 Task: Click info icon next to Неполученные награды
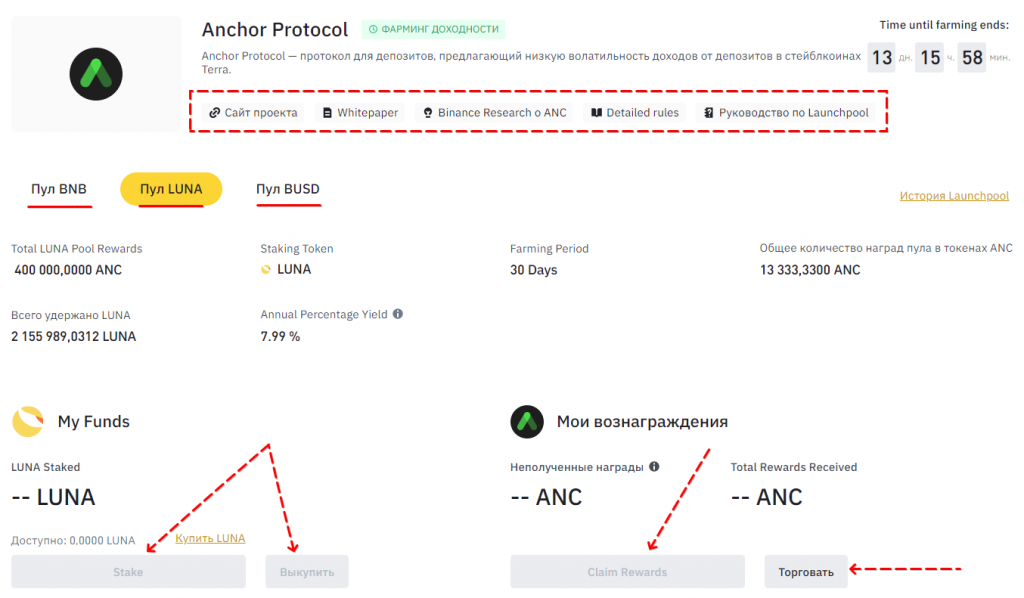coord(654,467)
